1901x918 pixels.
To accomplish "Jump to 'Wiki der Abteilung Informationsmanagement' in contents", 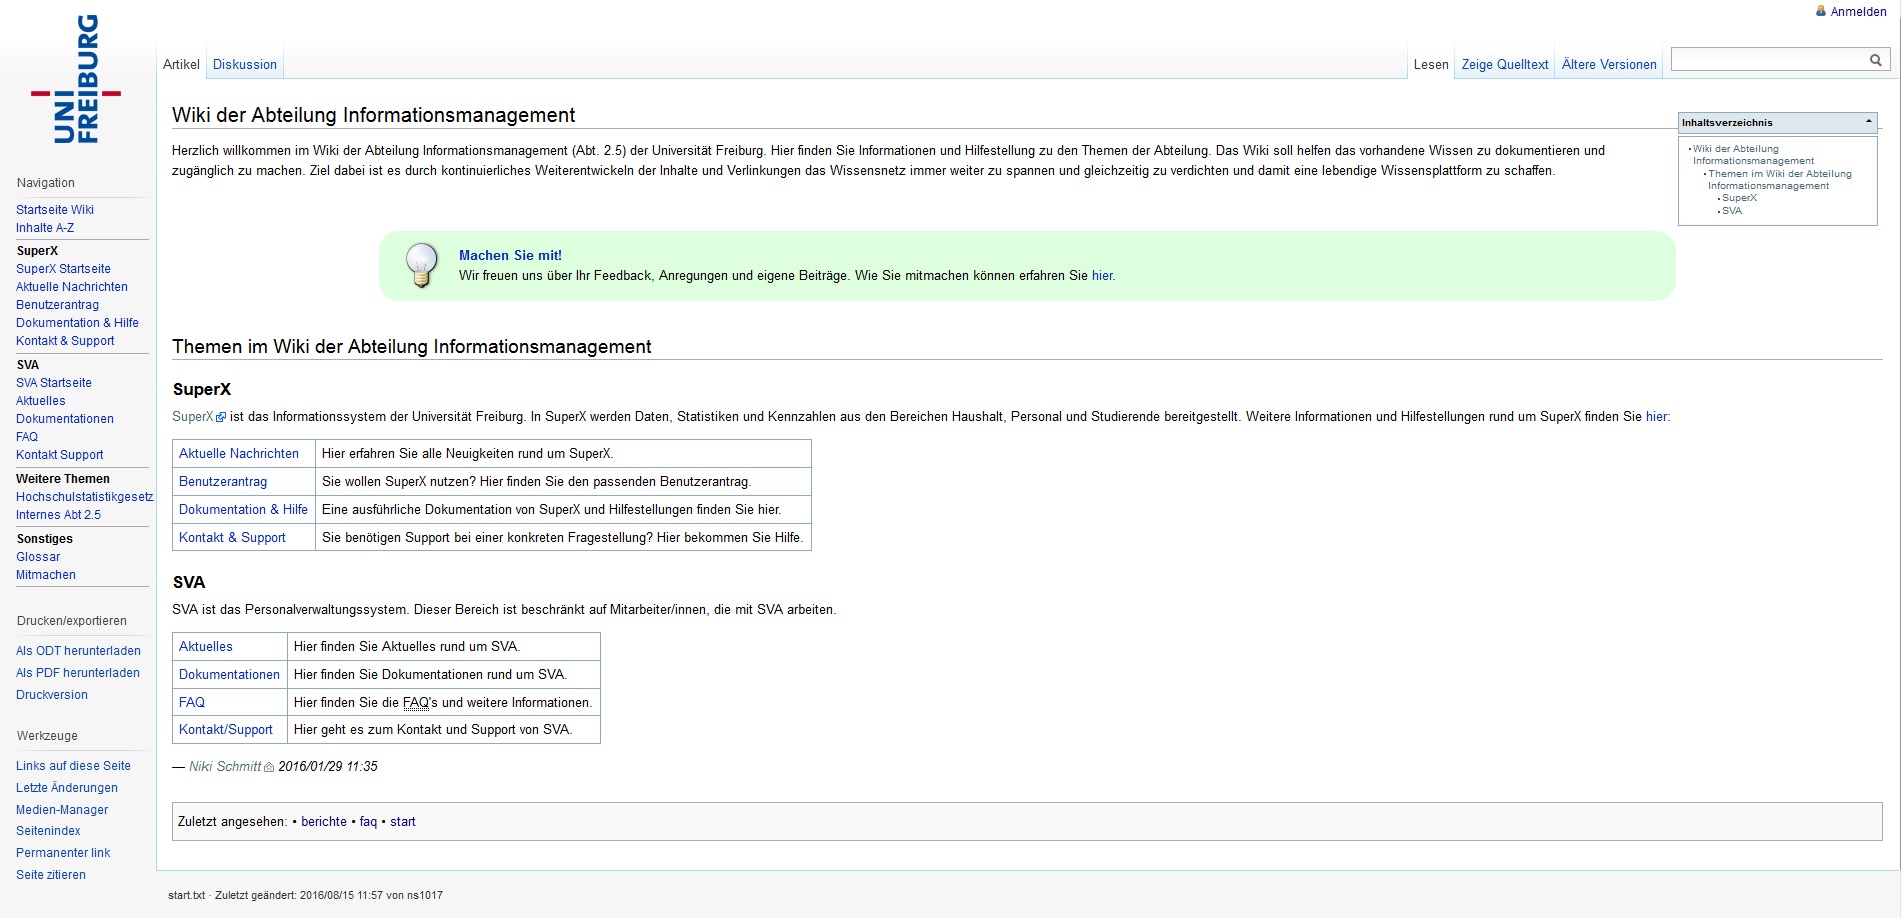I will tap(1753, 155).
